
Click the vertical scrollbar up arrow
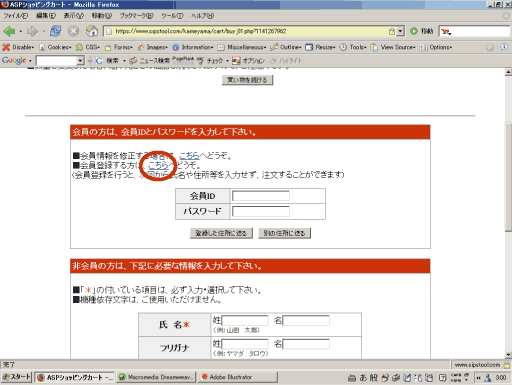pyautogui.click(x=508, y=72)
